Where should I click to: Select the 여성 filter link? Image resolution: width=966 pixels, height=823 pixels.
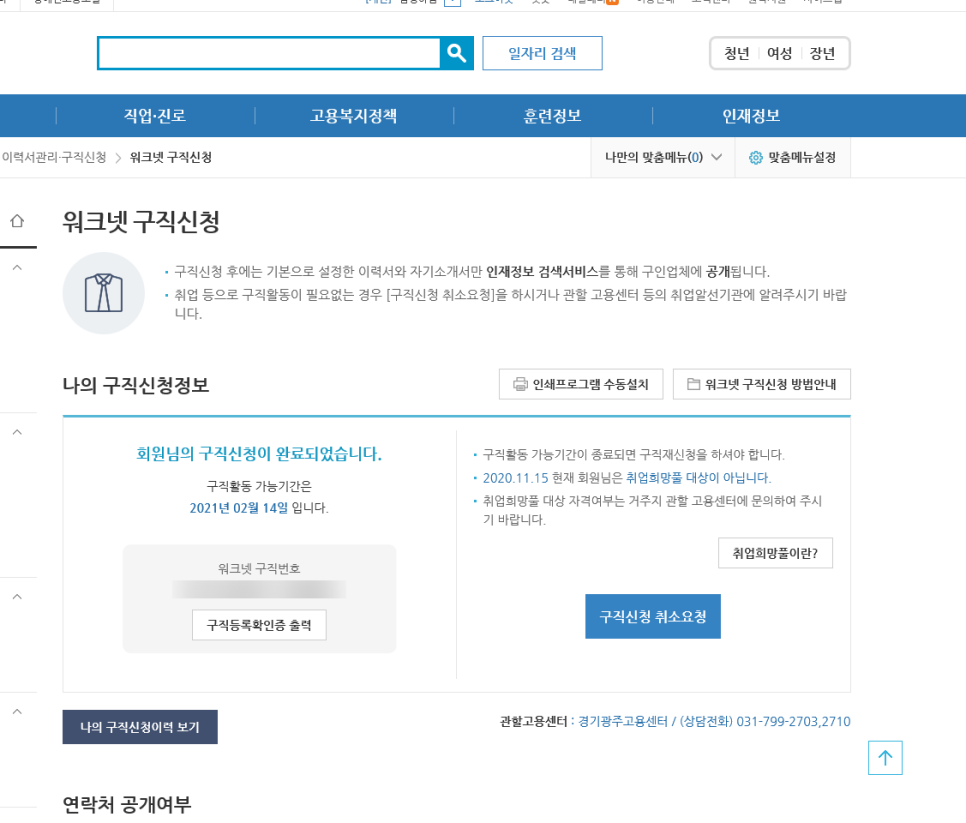pyautogui.click(x=779, y=54)
